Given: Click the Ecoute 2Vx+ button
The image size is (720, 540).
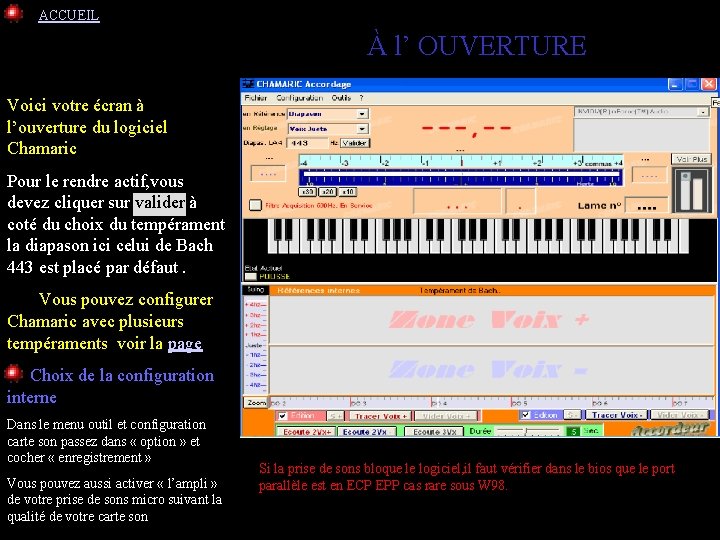Looking at the screenshot, I should (x=306, y=432).
